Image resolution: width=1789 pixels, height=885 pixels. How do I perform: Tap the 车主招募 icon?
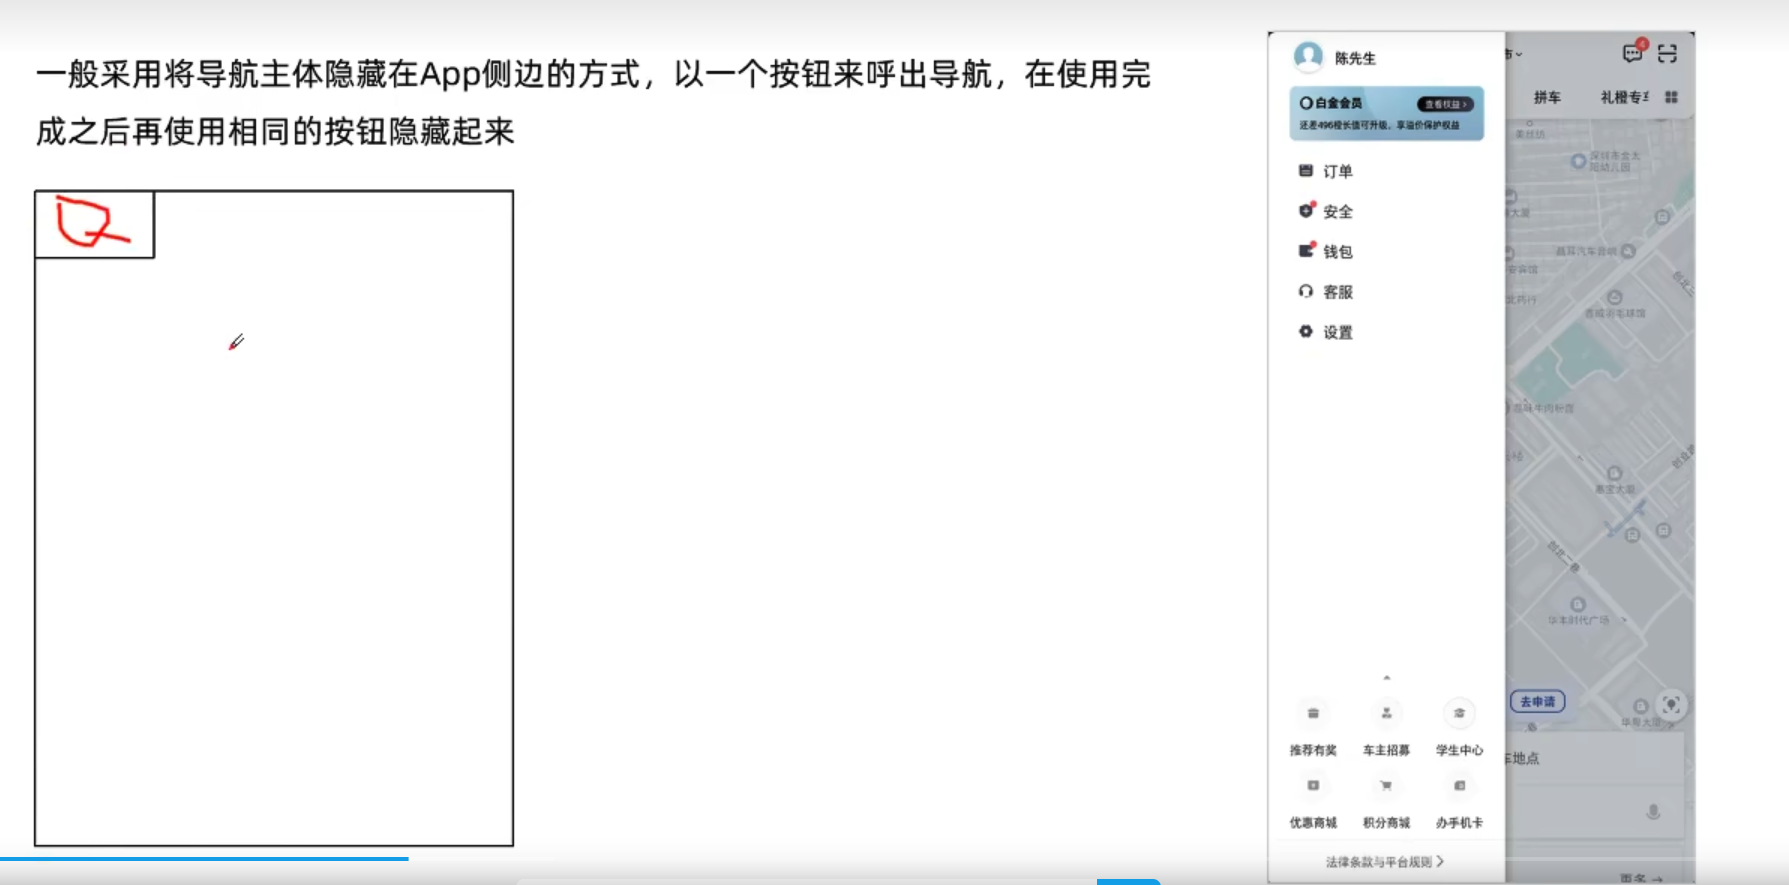pyautogui.click(x=1386, y=713)
